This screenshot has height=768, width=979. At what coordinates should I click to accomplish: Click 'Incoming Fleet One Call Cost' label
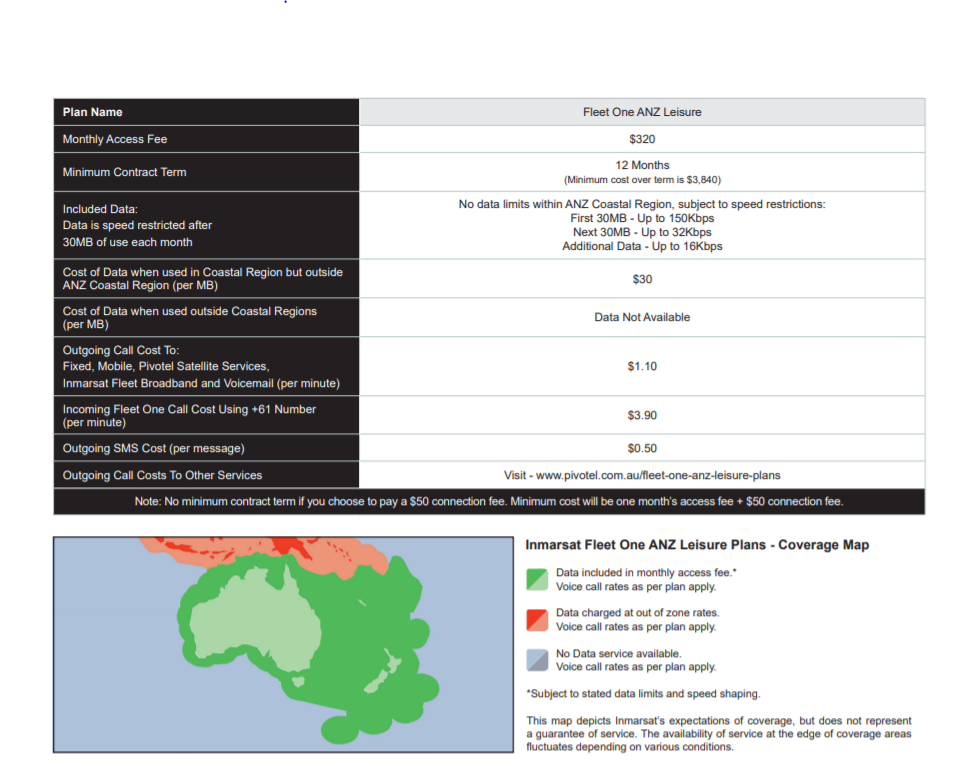pyautogui.click(x=189, y=416)
